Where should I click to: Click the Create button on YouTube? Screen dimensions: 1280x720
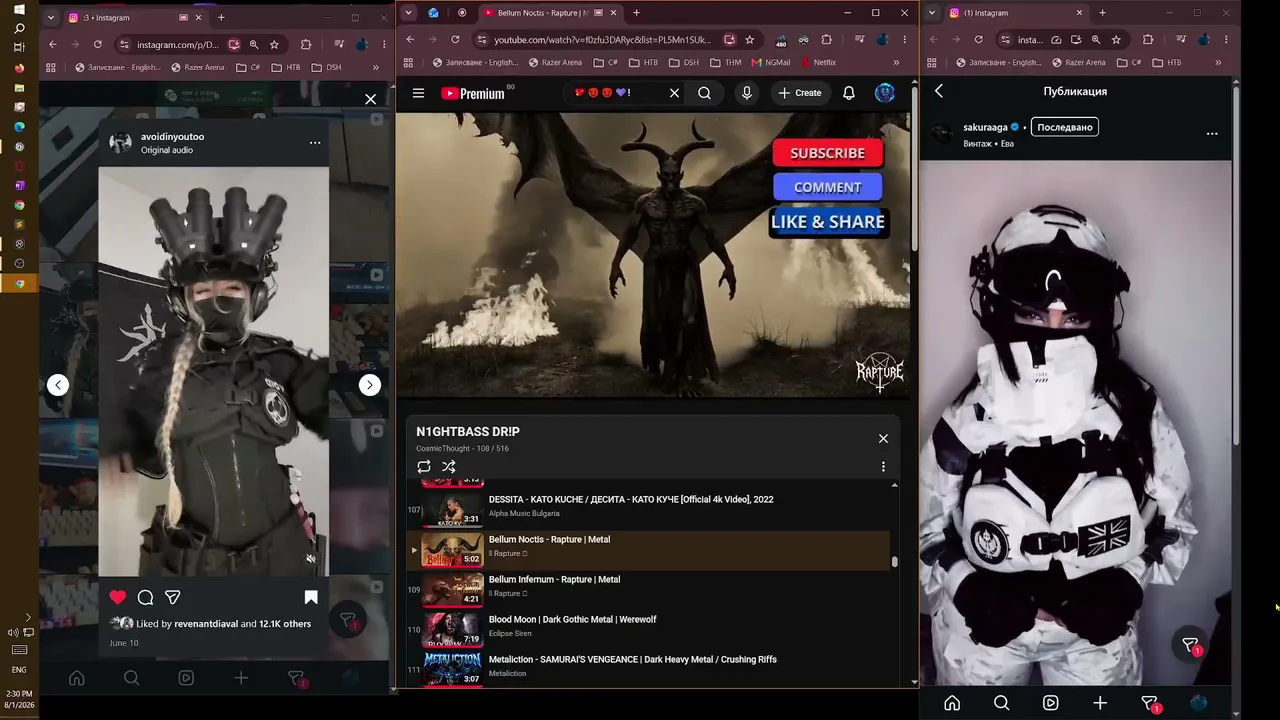(799, 93)
